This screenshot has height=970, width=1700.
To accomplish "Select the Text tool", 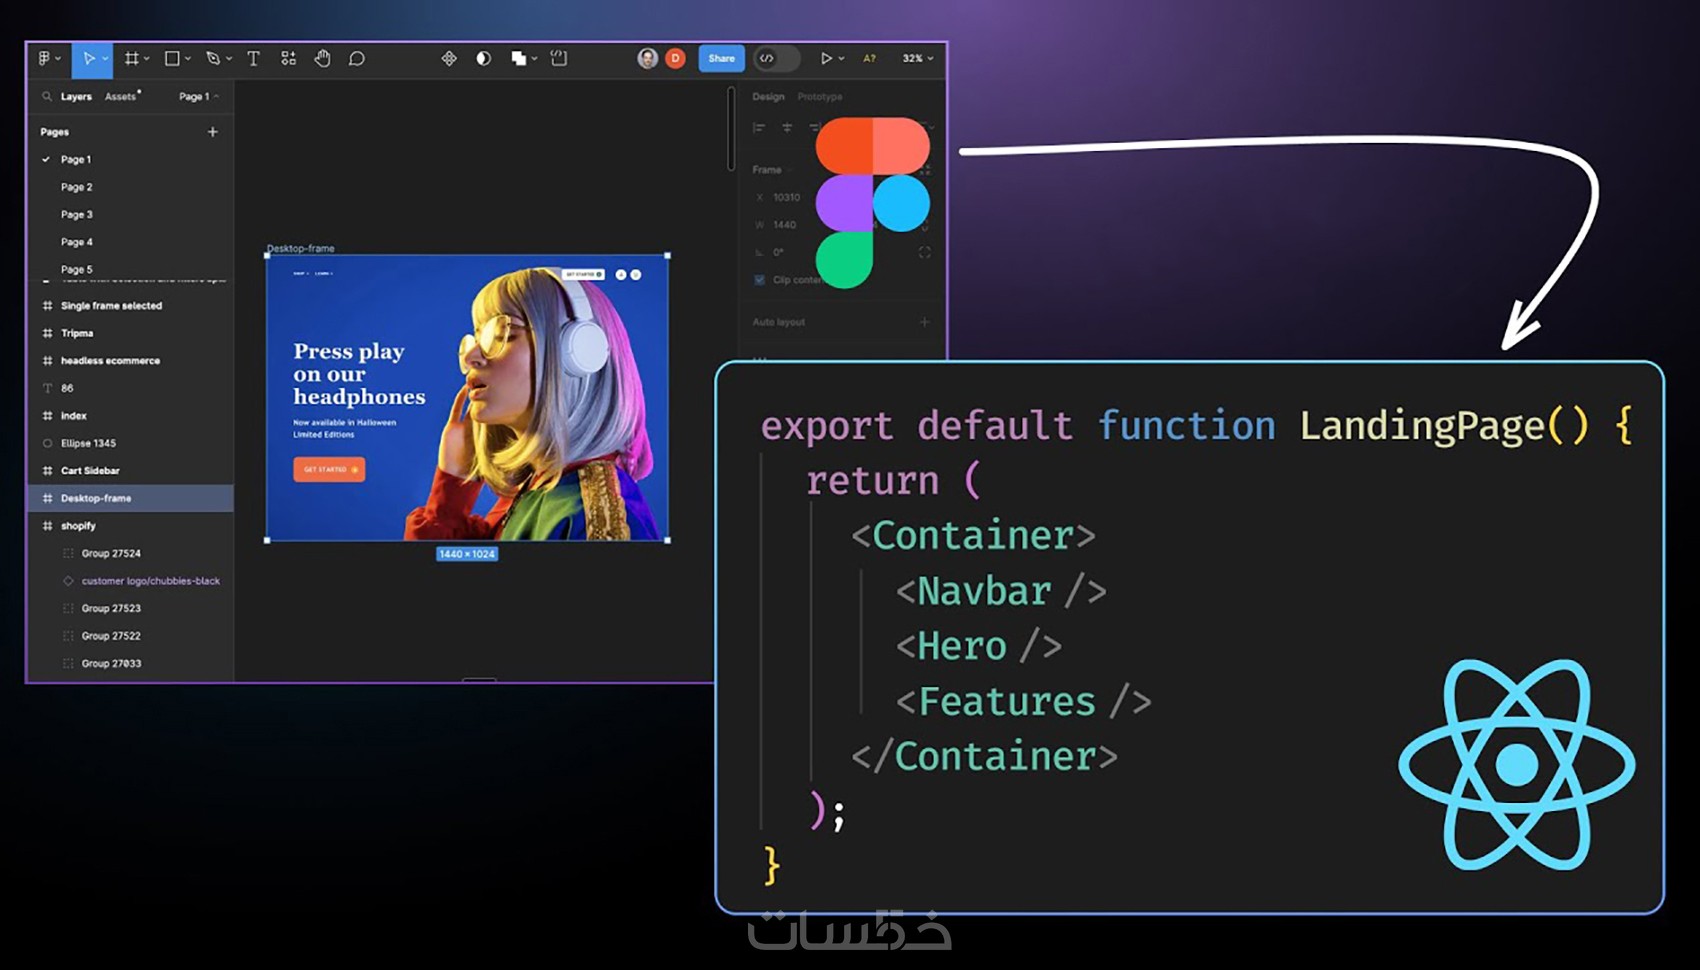I will [x=254, y=59].
